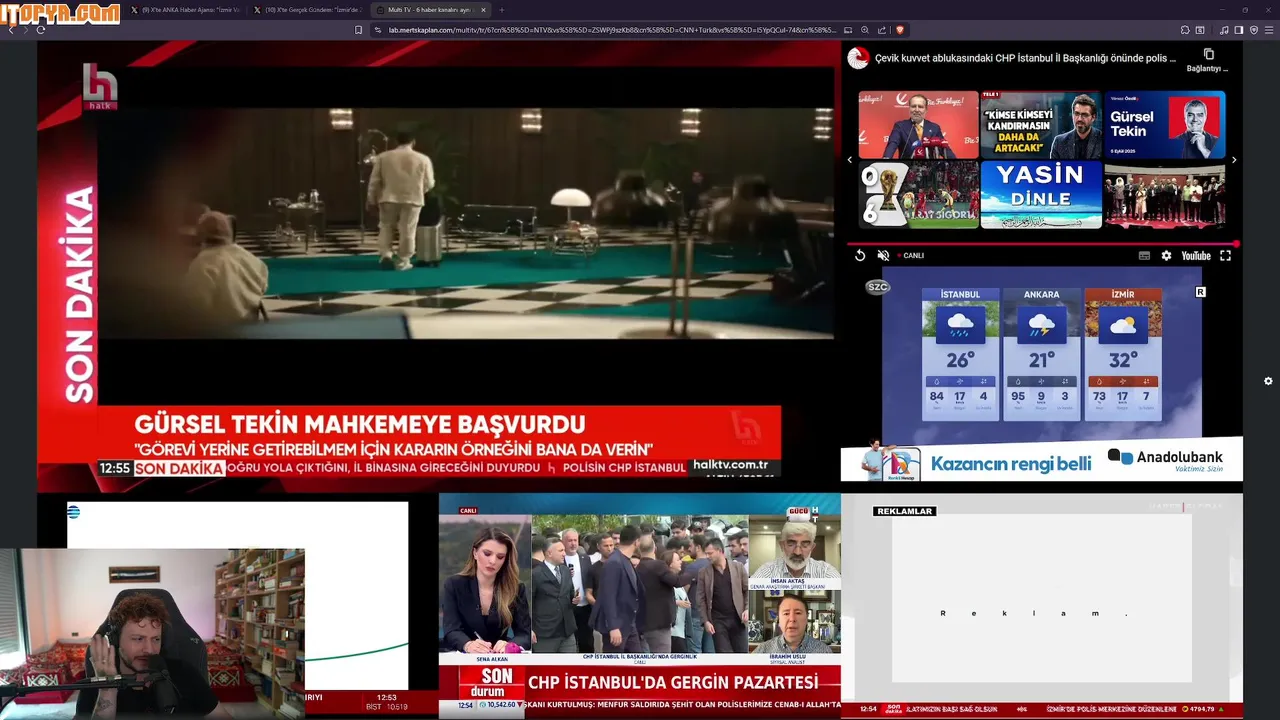Select the Multi TV tab
1280x720 pixels.
428,10
